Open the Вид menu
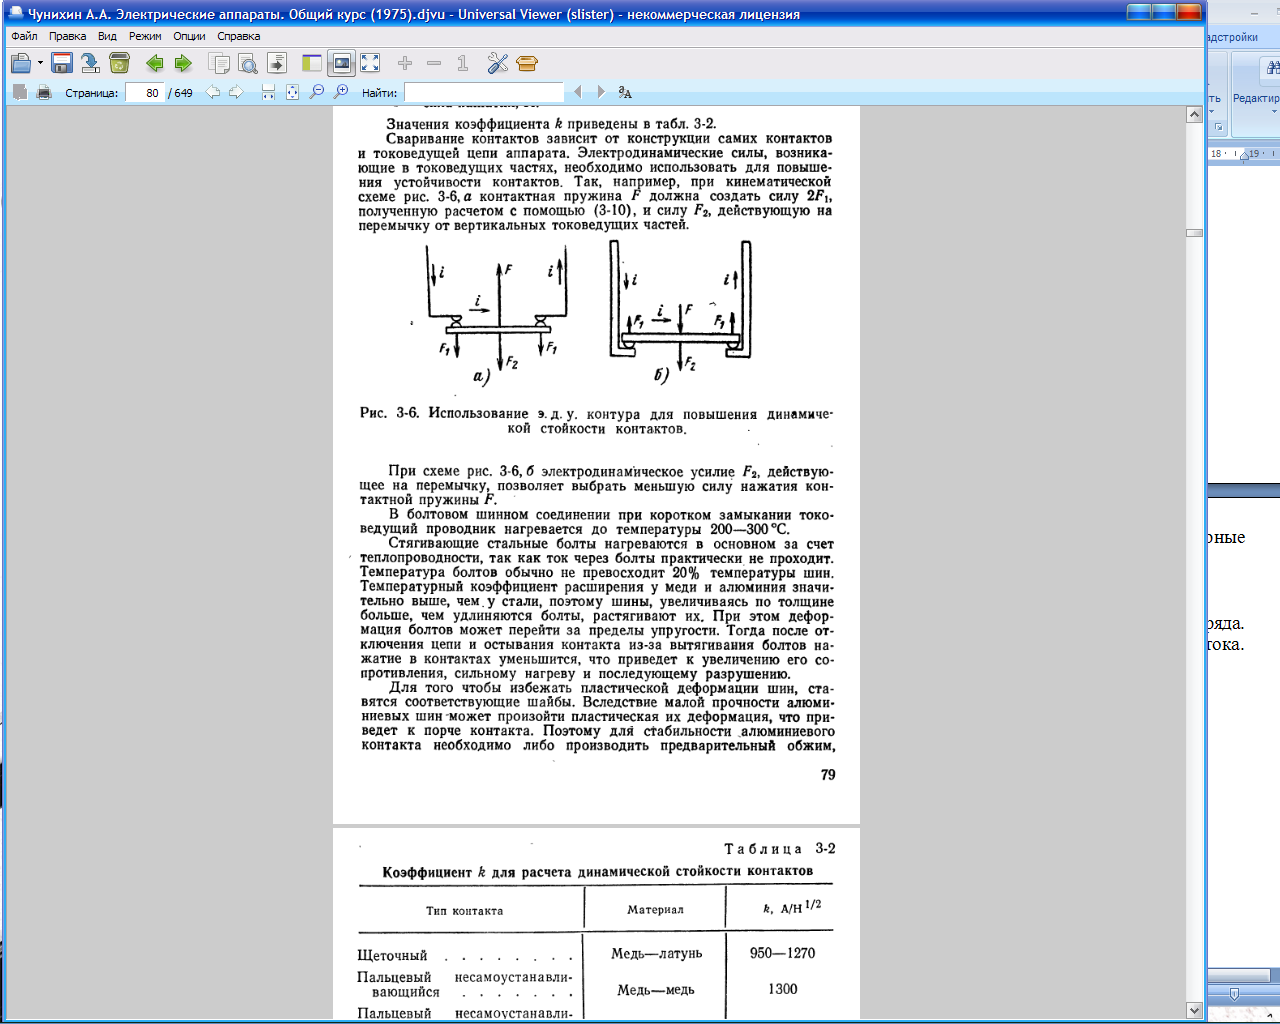Image resolution: width=1280 pixels, height=1024 pixels. [x=107, y=36]
